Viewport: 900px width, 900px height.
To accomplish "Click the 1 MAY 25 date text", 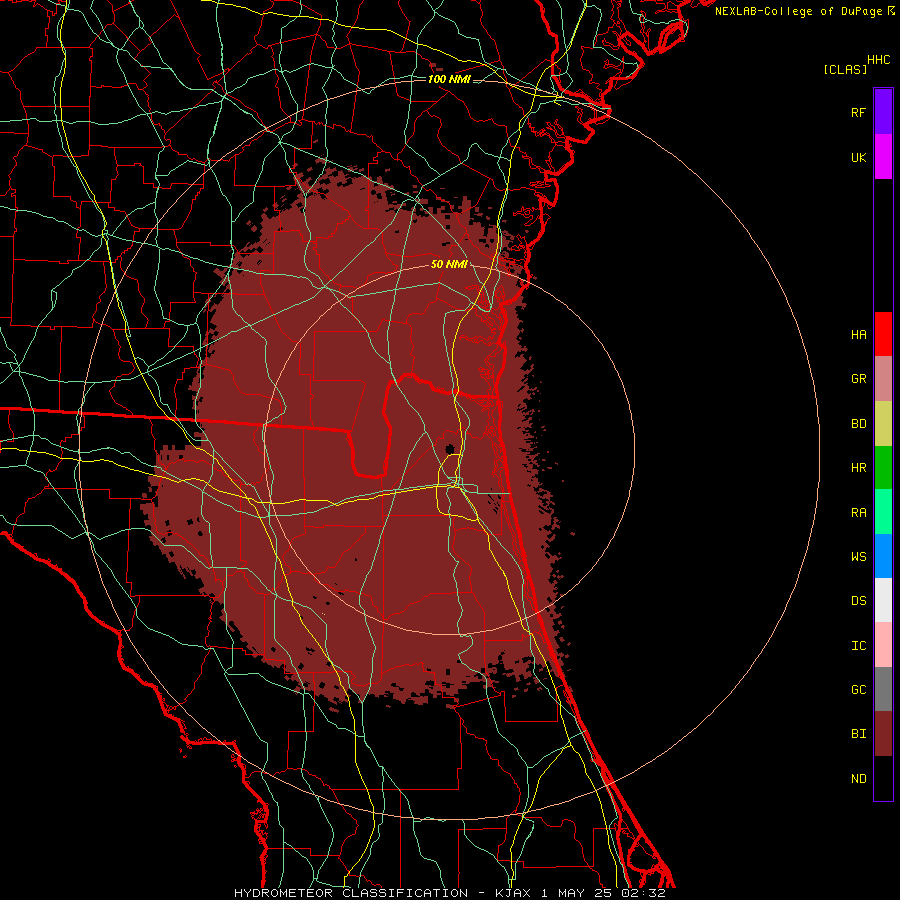I will tap(577, 893).
